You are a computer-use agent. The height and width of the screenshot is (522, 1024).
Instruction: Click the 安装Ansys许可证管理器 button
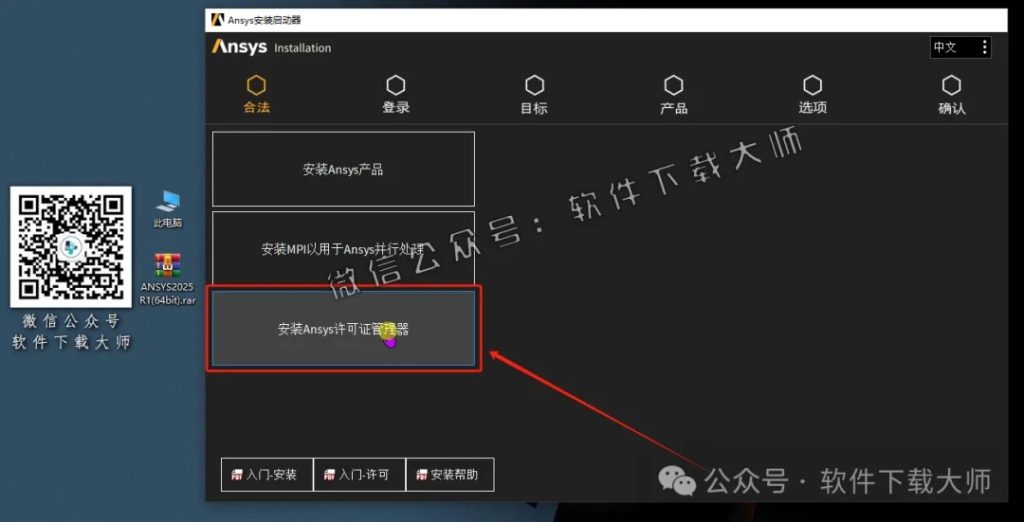point(344,328)
